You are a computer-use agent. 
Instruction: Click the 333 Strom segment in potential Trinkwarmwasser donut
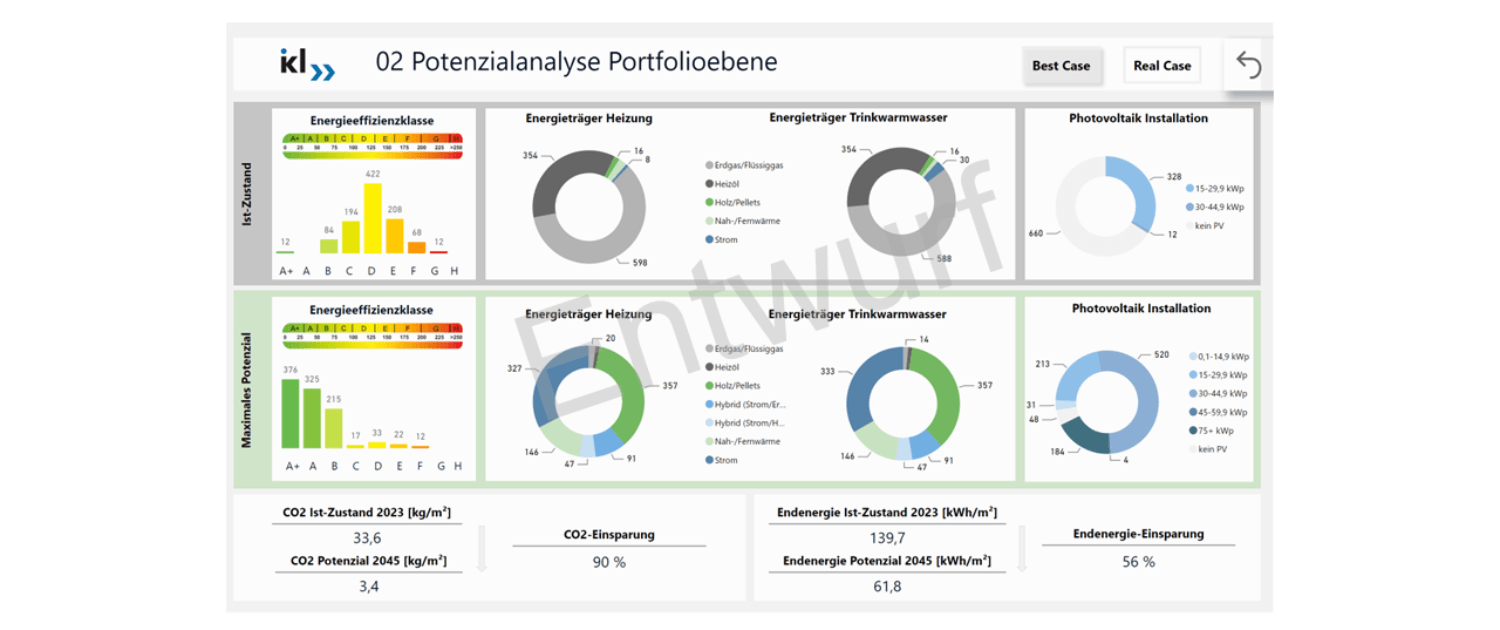click(859, 390)
